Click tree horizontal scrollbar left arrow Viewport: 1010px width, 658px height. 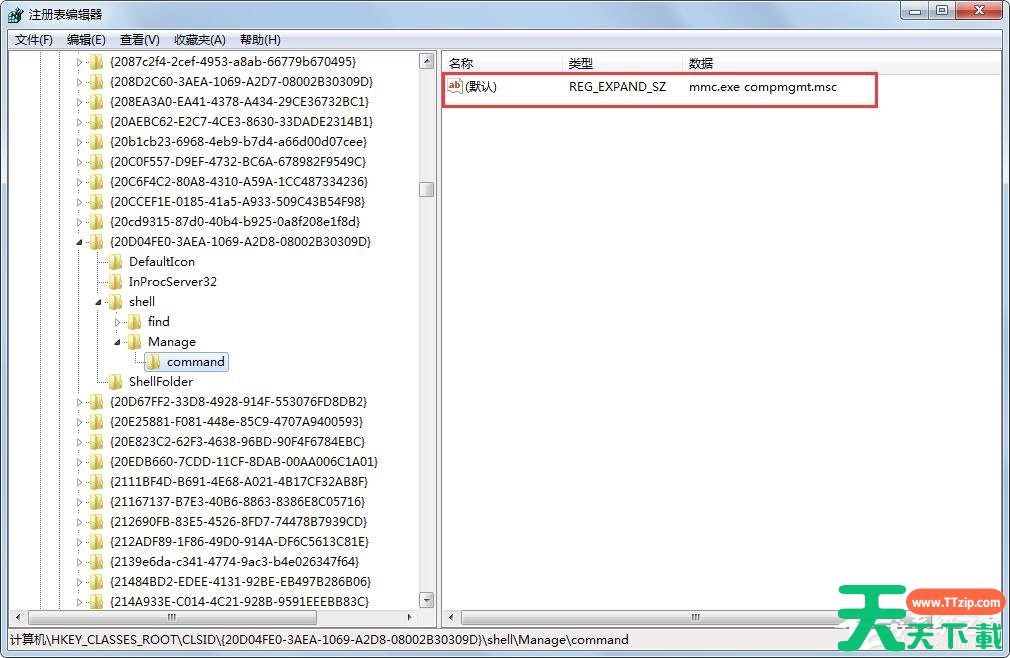pyautogui.click(x=18, y=617)
